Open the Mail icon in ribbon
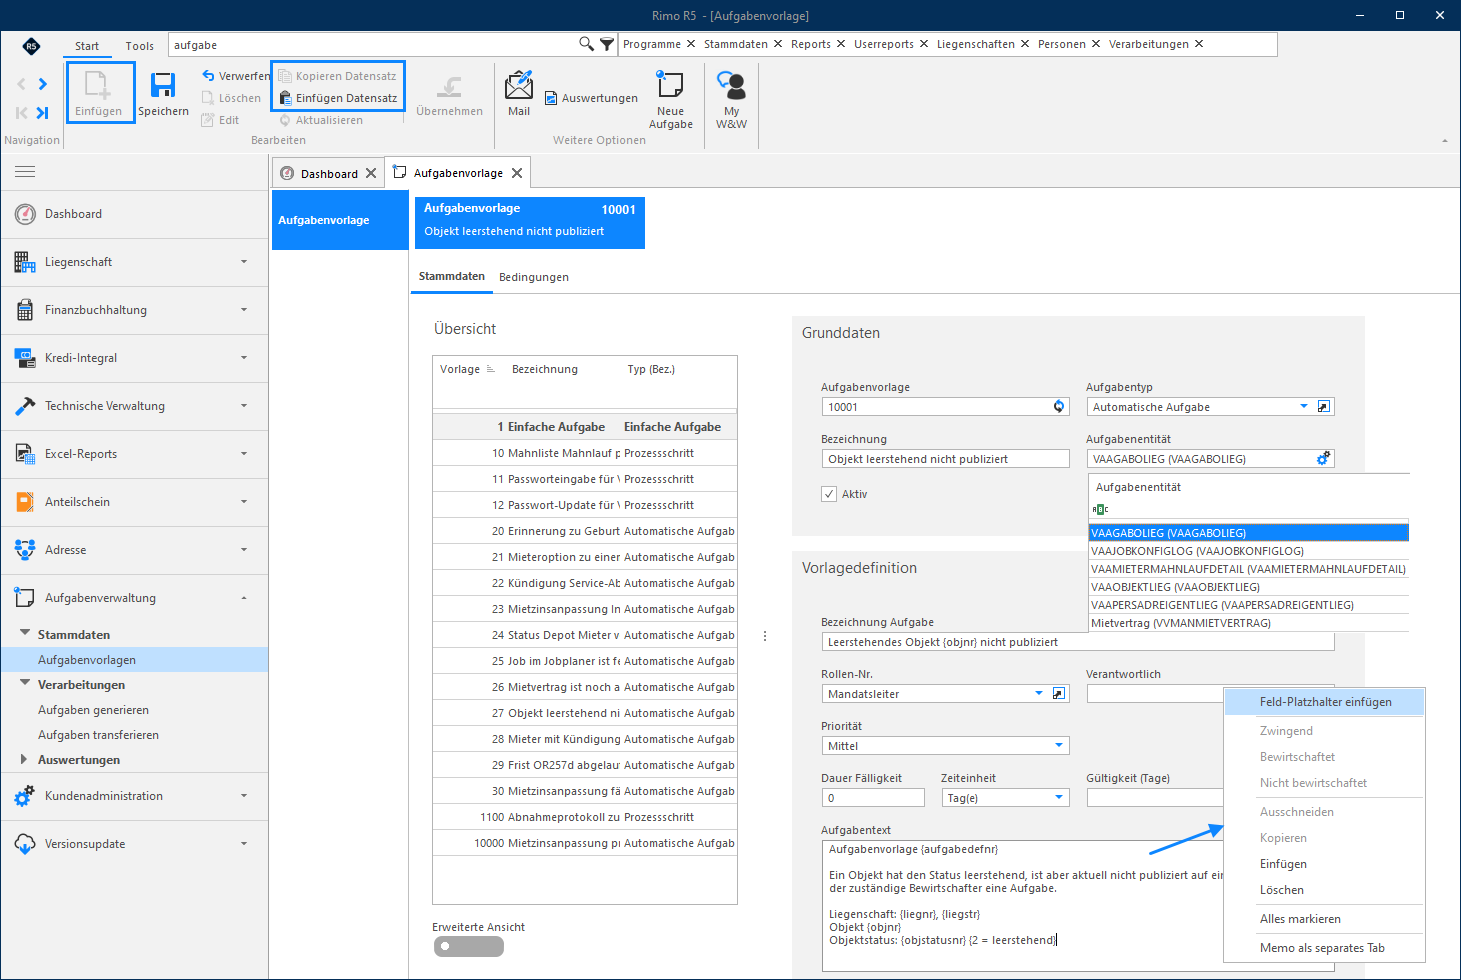This screenshot has width=1461, height=980. pyautogui.click(x=519, y=84)
